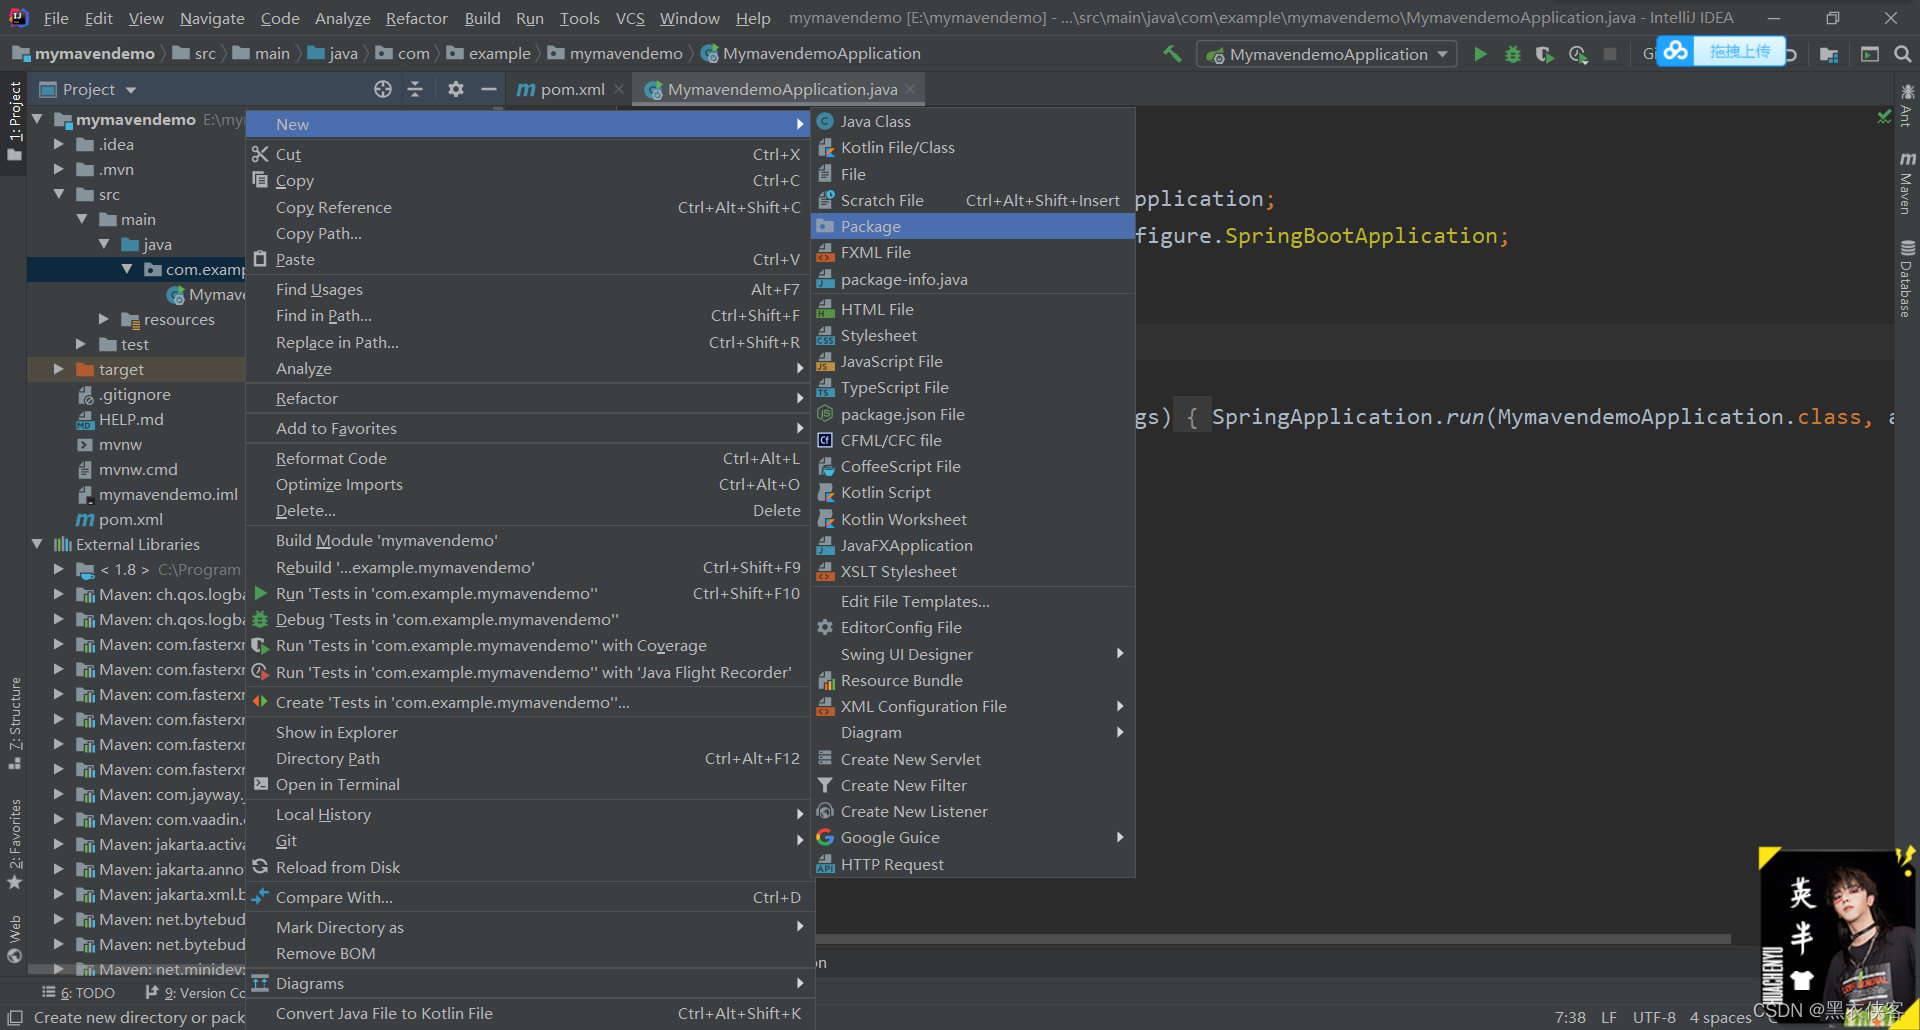This screenshot has width=1920, height=1030.
Task: Run MymavendemoApplication with green play icon
Action: tap(1480, 54)
